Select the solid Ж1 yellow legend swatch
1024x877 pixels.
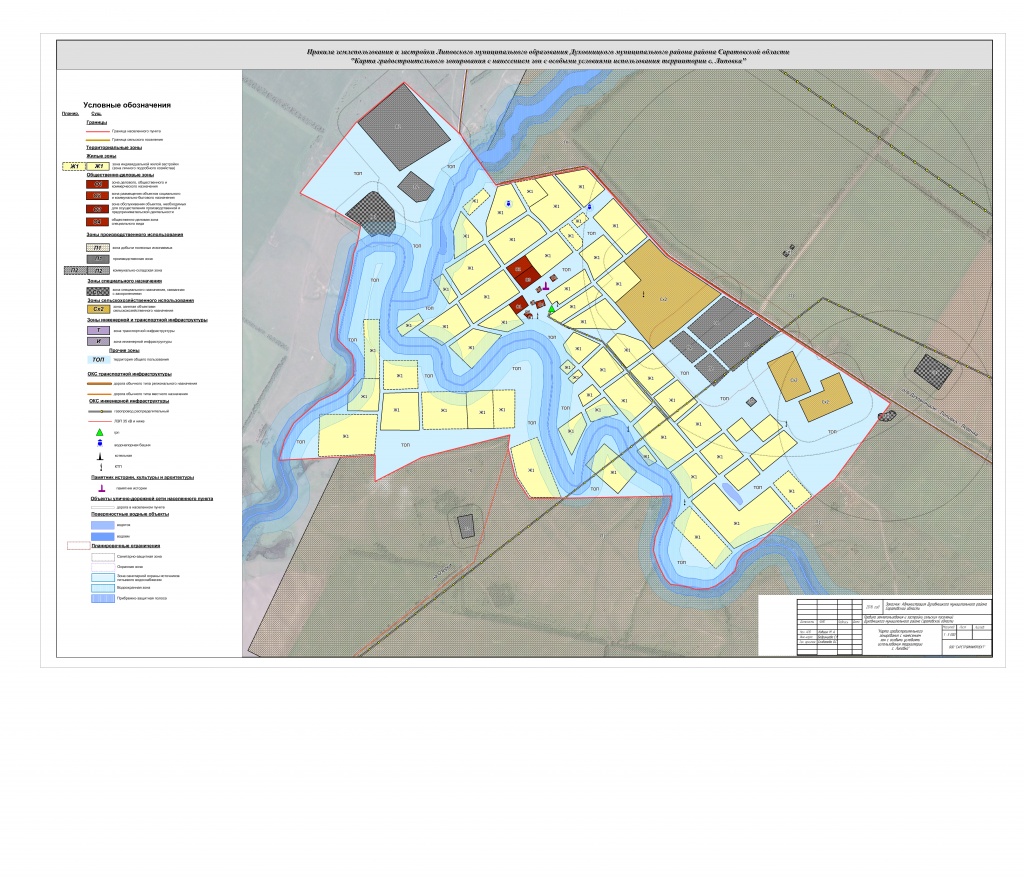click(98, 166)
